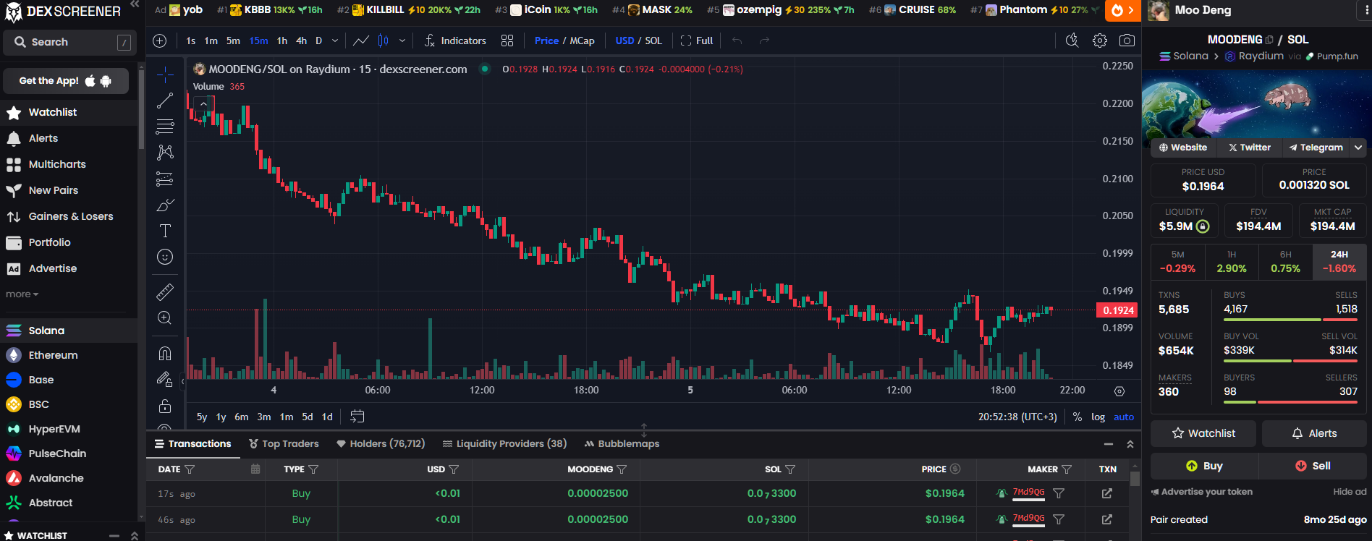The width and height of the screenshot is (1372, 541).
Task: Expand more social links dropdown
Action: click(x=1358, y=147)
